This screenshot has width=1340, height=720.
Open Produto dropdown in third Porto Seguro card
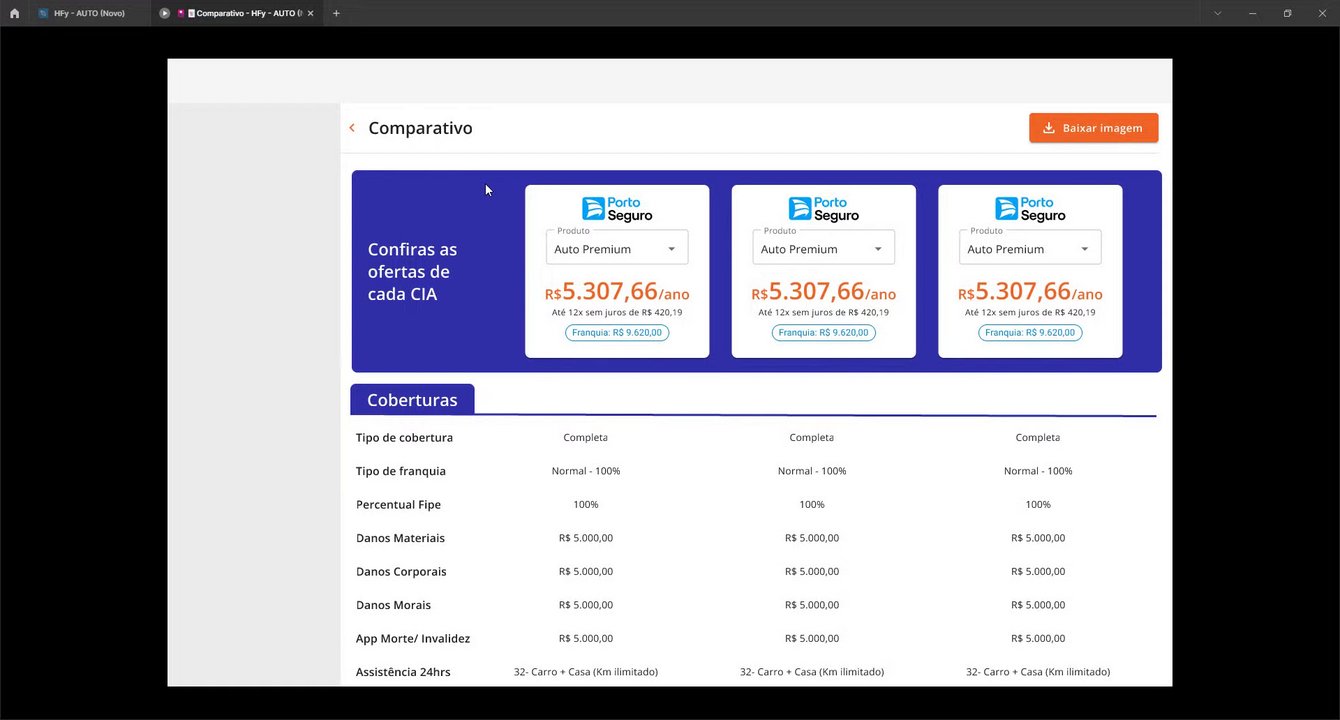1030,248
